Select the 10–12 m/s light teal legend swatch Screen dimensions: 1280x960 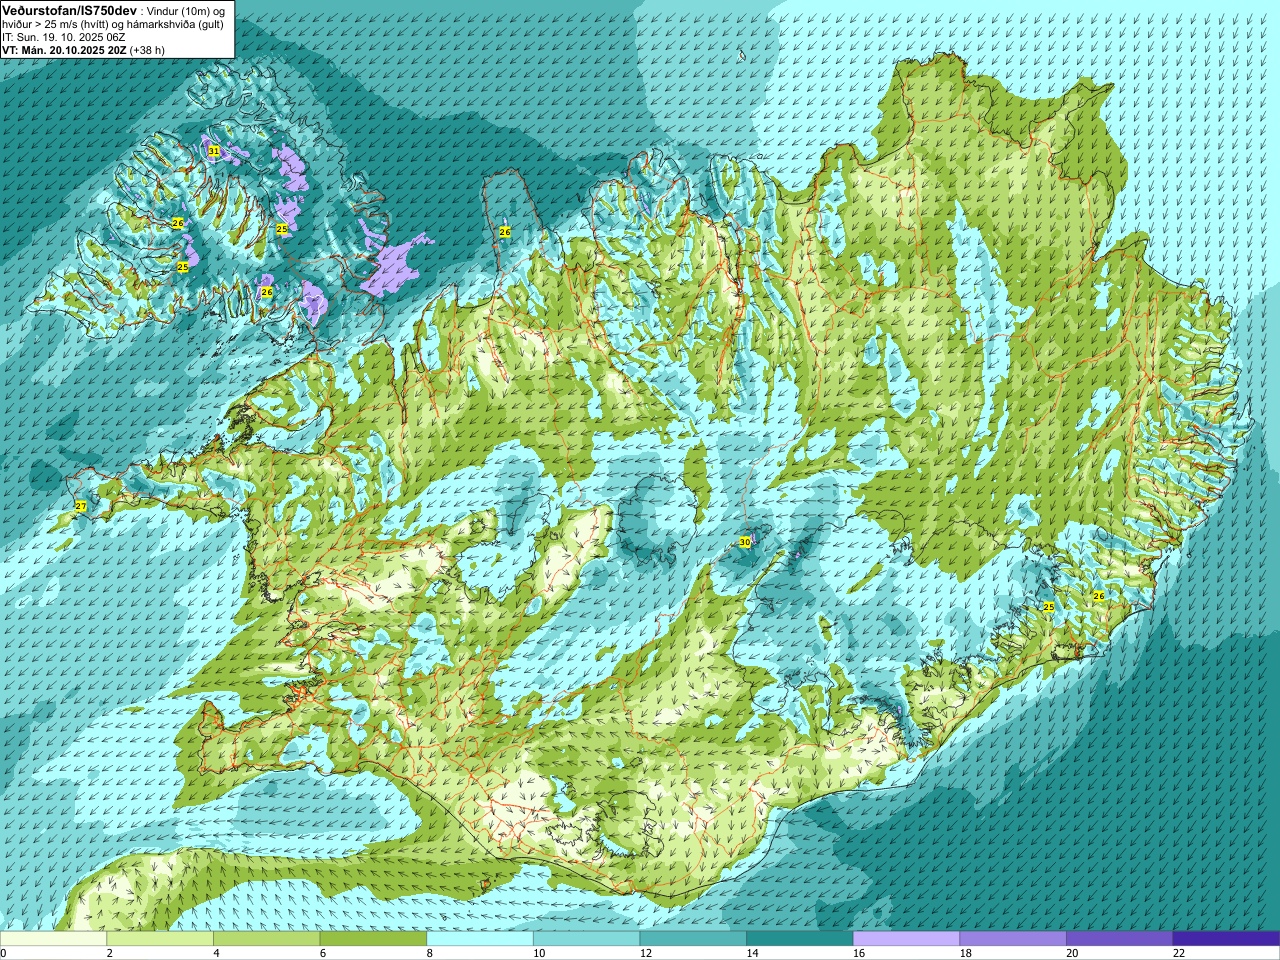586,939
